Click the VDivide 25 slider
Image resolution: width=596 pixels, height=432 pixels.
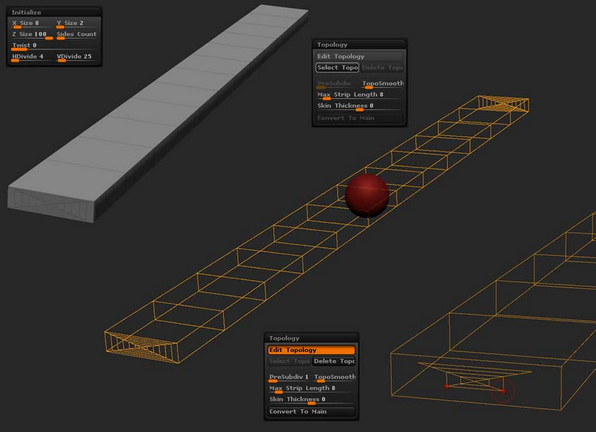(77, 57)
